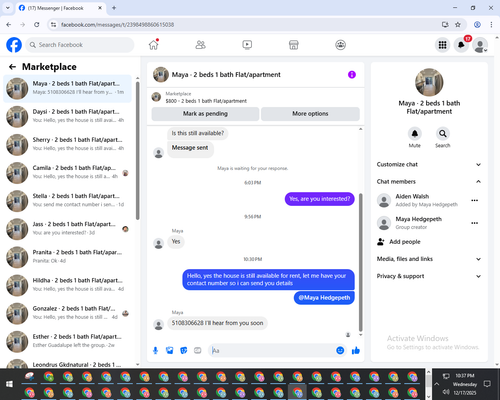Open the Daysi conversation in the list
The image size is (500, 400).
pos(67,116)
